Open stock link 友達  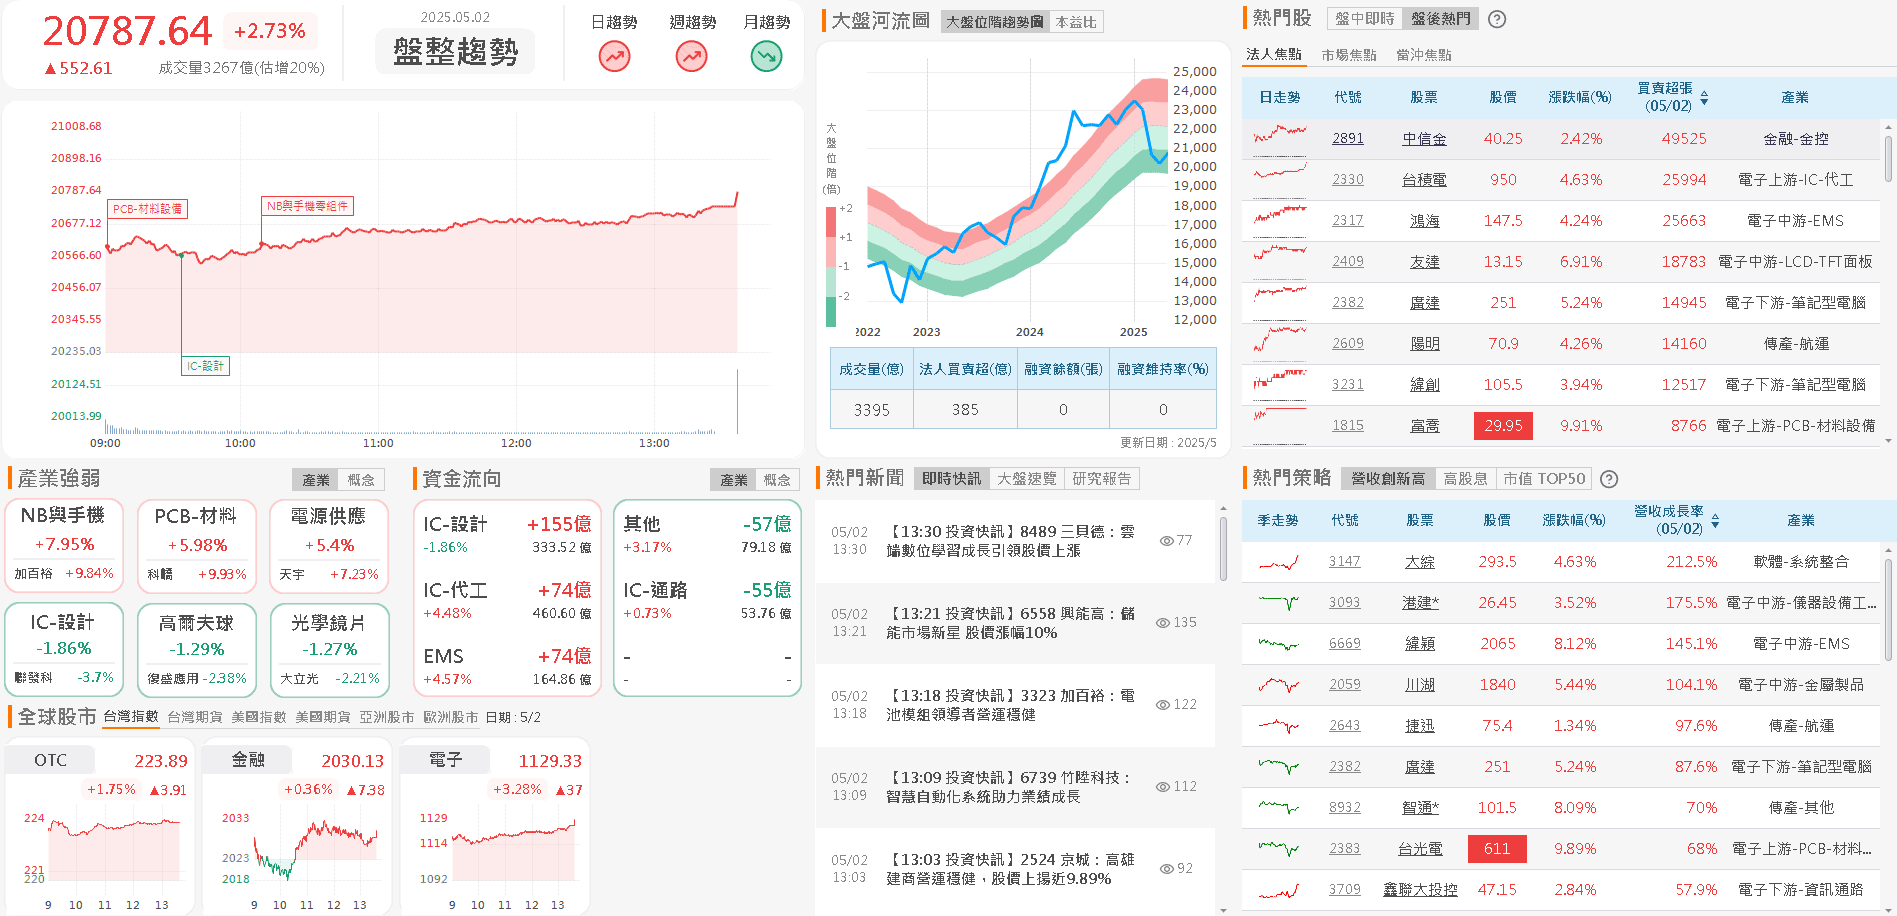pyautogui.click(x=1424, y=262)
